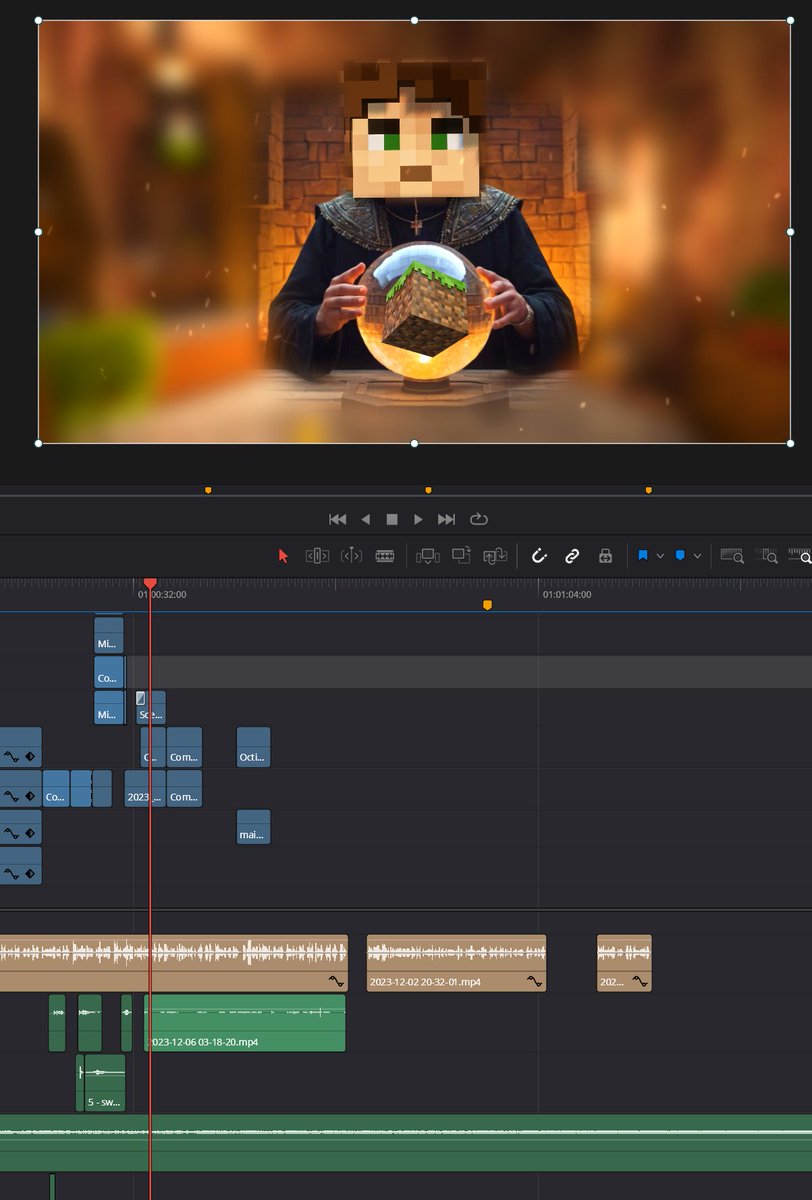Screen dimensions: 812x1200
Task: Click the Replace Clip toolbar icon
Action: (x=495, y=555)
